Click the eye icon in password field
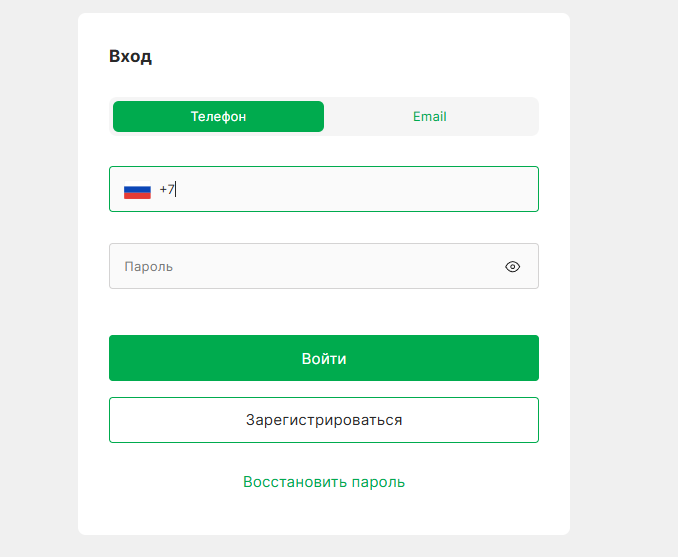The width and height of the screenshot is (678, 557). pos(513,267)
